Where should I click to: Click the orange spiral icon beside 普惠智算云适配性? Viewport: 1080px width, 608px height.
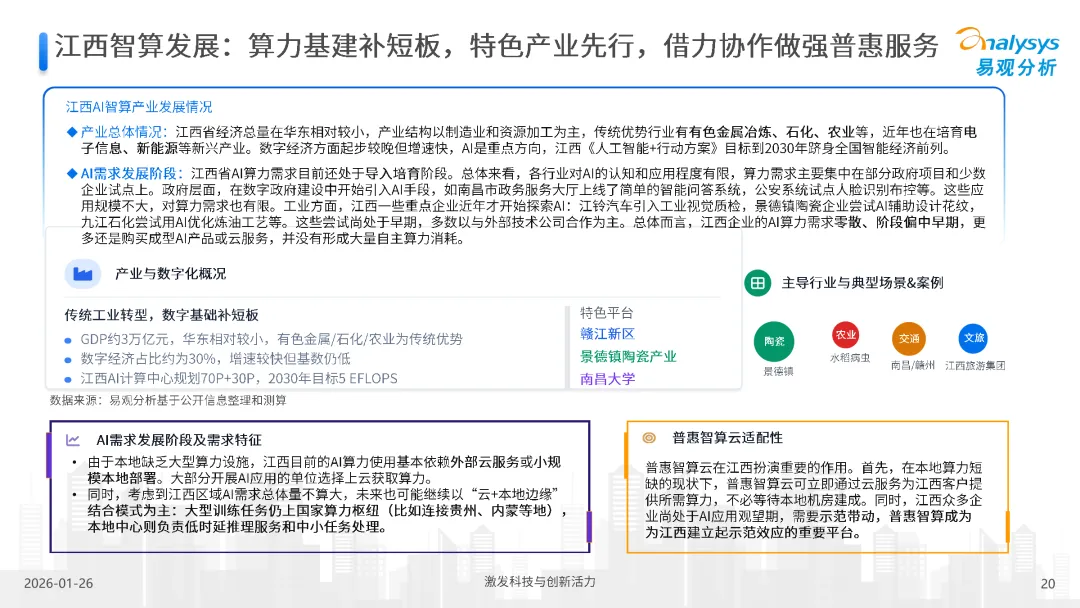click(x=648, y=437)
